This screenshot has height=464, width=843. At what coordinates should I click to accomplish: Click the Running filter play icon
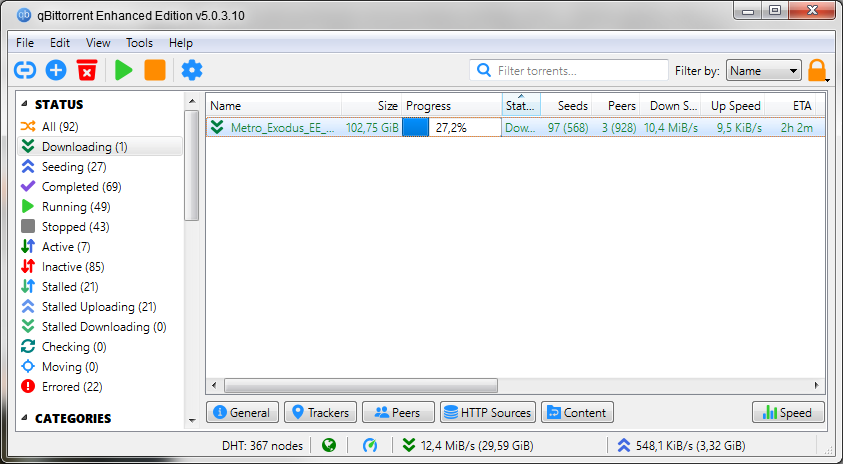pyautogui.click(x=28, y=206)
